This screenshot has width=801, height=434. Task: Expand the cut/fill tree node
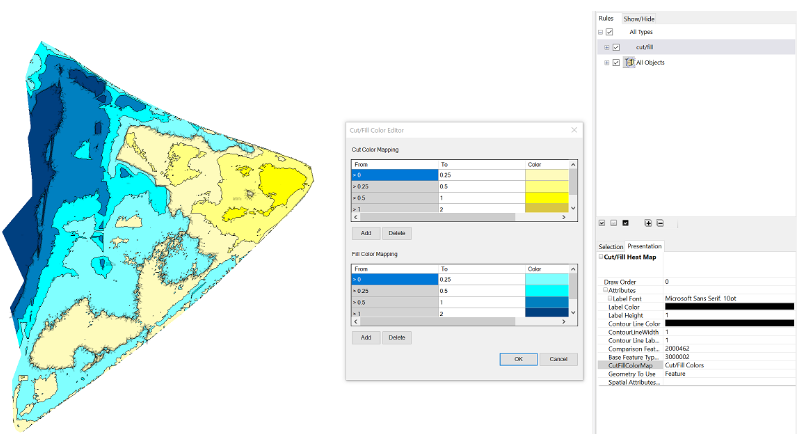tap(606, 47)
